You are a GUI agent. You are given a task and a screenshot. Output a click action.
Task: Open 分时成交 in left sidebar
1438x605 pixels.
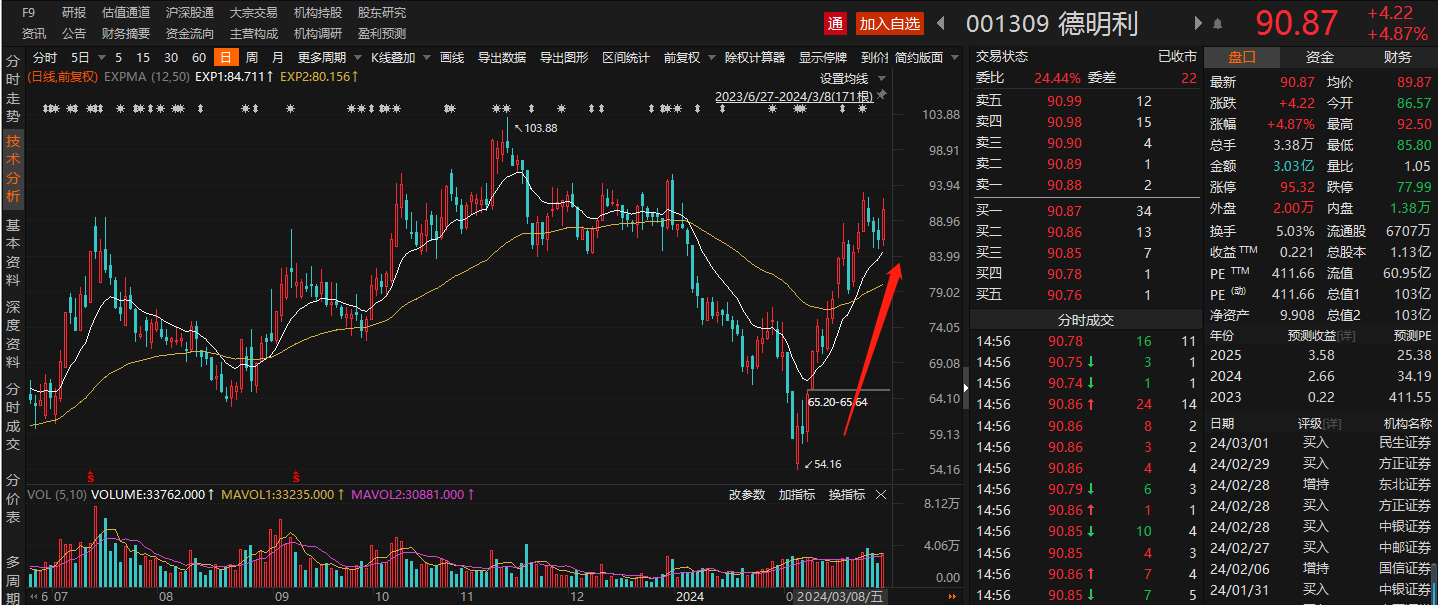pyautogui.click(x=13, y=416)
